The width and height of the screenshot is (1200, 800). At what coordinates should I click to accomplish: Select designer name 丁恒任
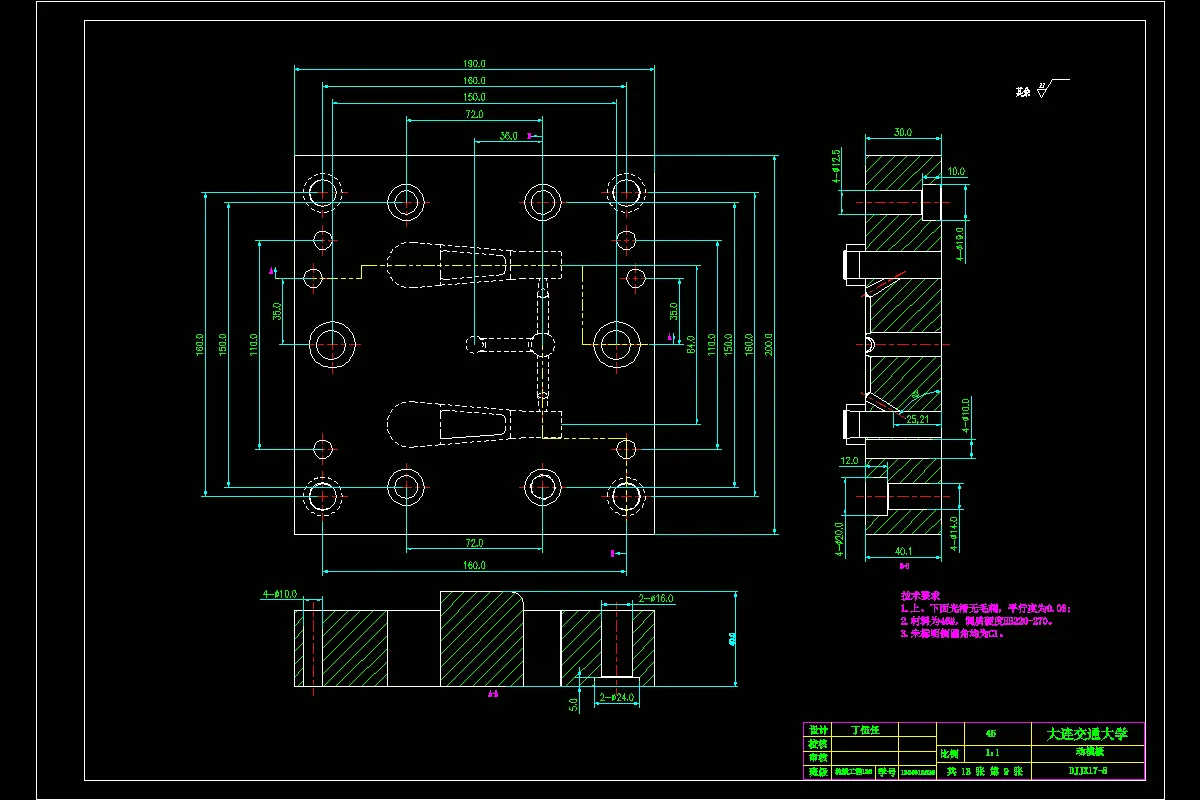(x=864, y=730)
